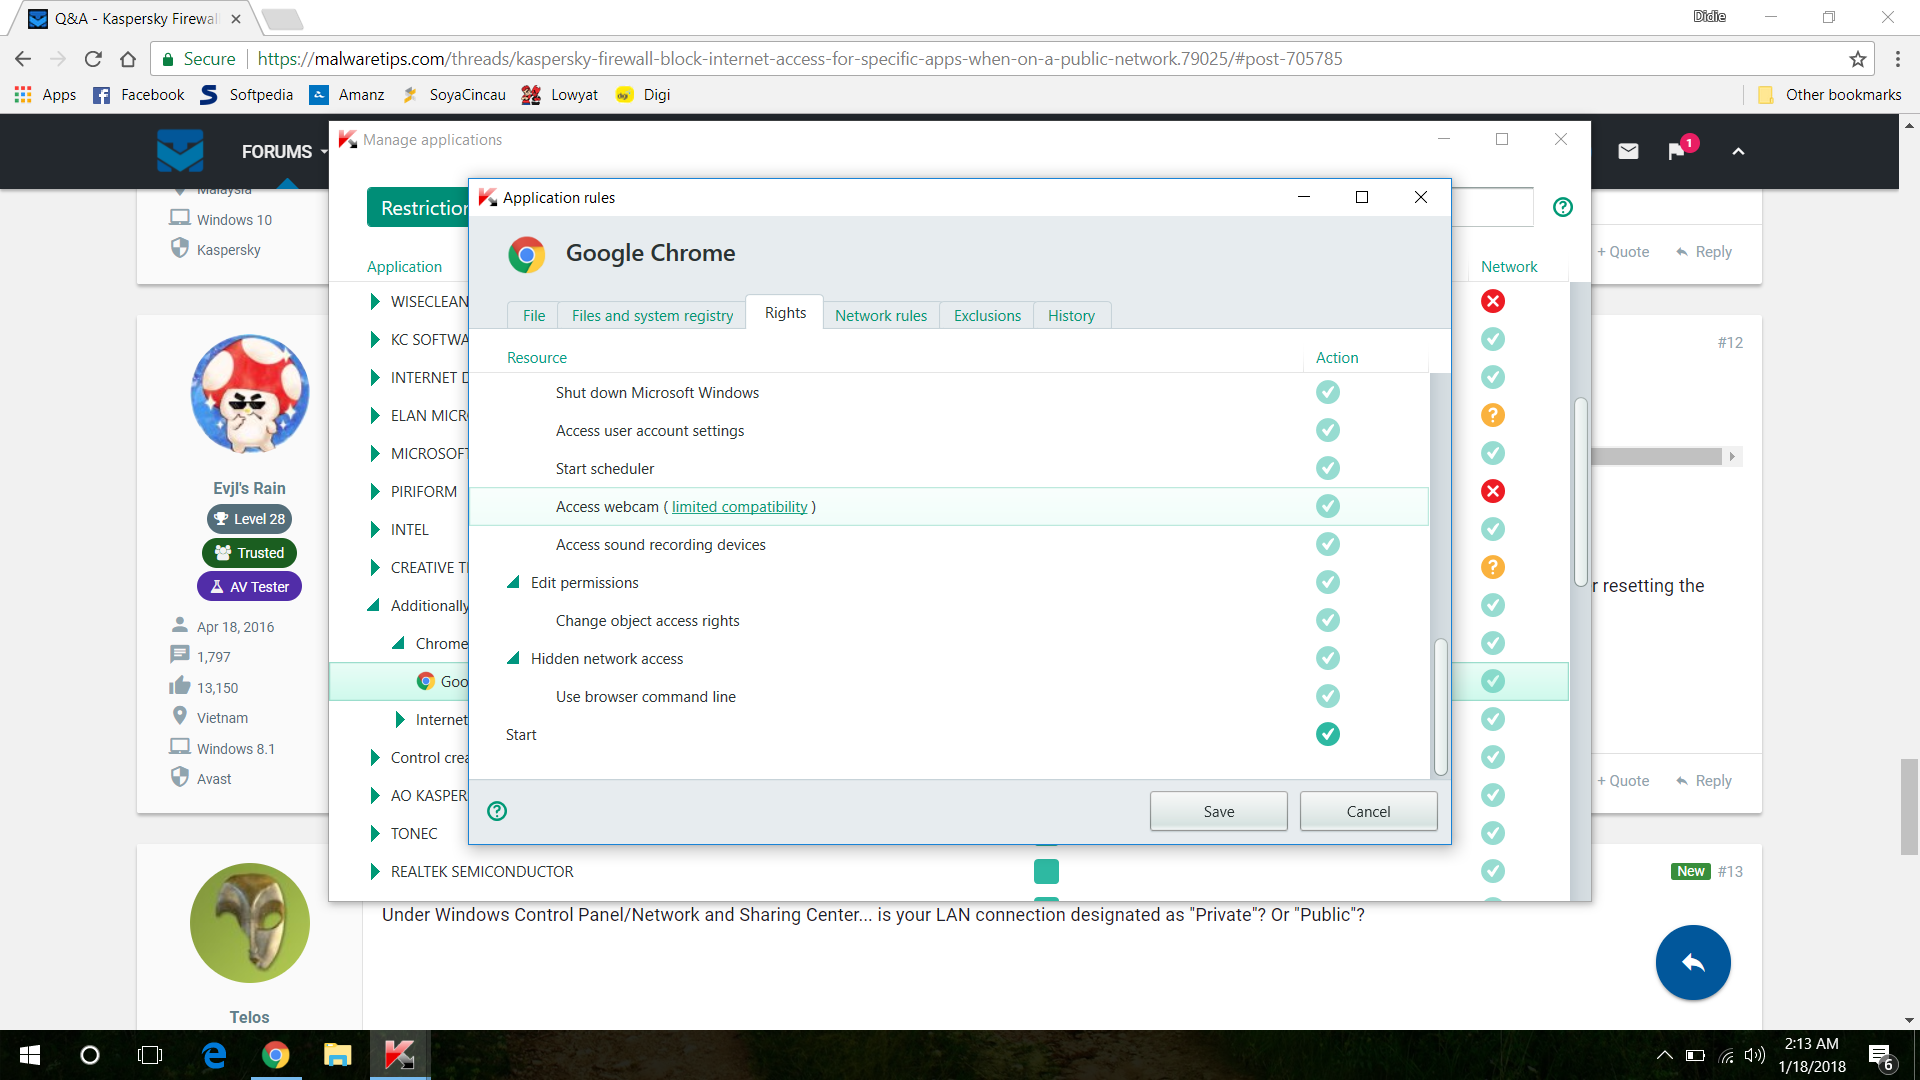This screenshot has height=1080, width=1920.
Task: Toggle the Start action status icon
Action: tap(1327, 734)
